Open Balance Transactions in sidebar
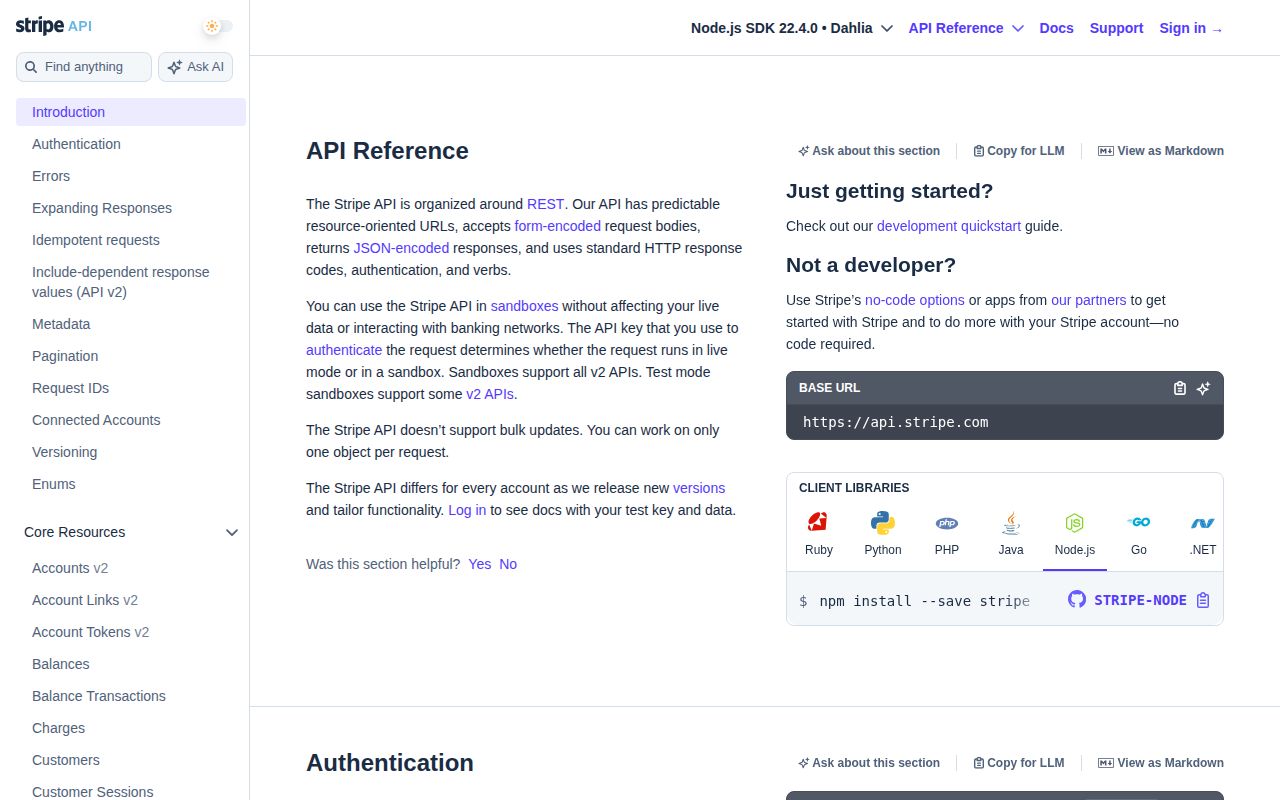The height and width of the screenshot is (800, 1280). click(x=99, y=696)
